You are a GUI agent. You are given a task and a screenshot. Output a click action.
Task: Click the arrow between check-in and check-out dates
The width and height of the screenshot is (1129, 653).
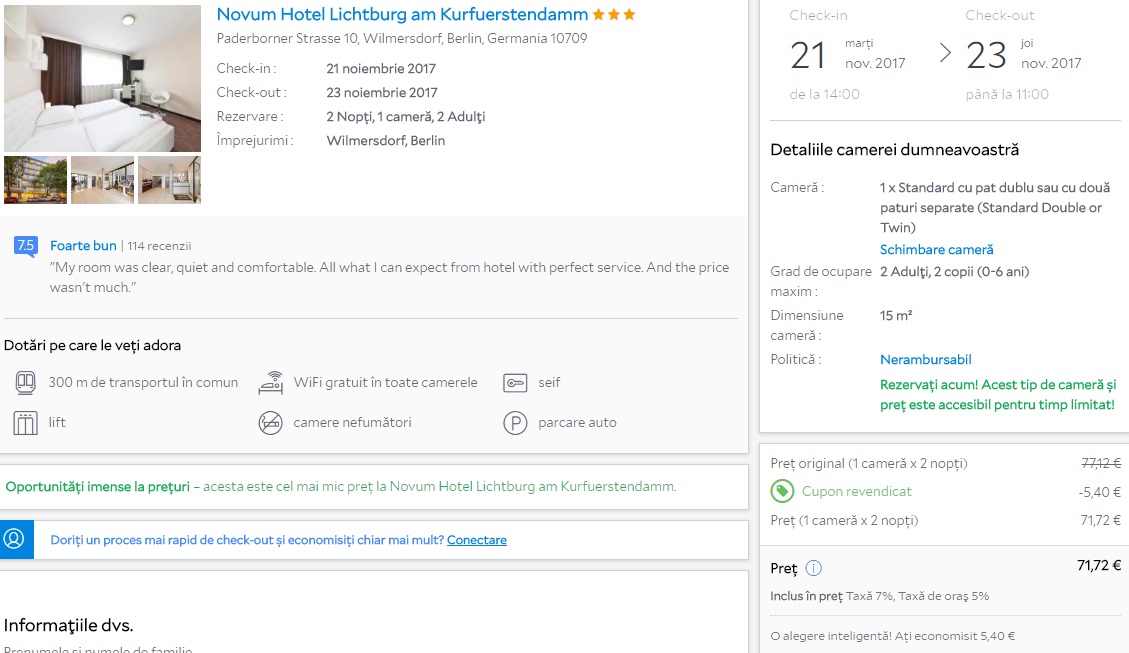pyautogui.click(x=945, y=54)
